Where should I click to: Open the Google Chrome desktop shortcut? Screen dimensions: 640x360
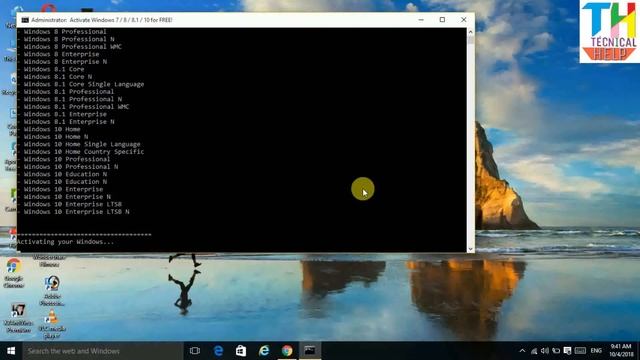(x=13, y=273)
